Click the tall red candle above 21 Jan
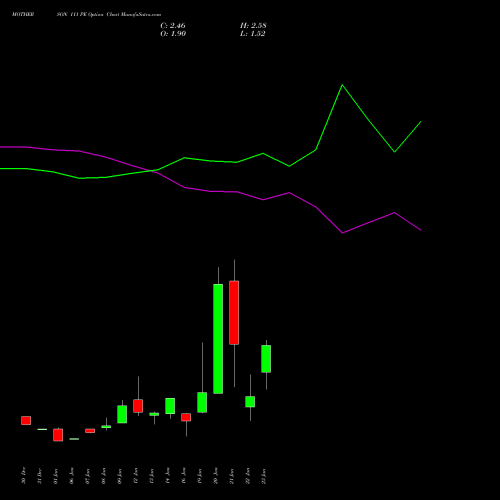The height and width of the screenshot is (500, 500). (234, 313)
